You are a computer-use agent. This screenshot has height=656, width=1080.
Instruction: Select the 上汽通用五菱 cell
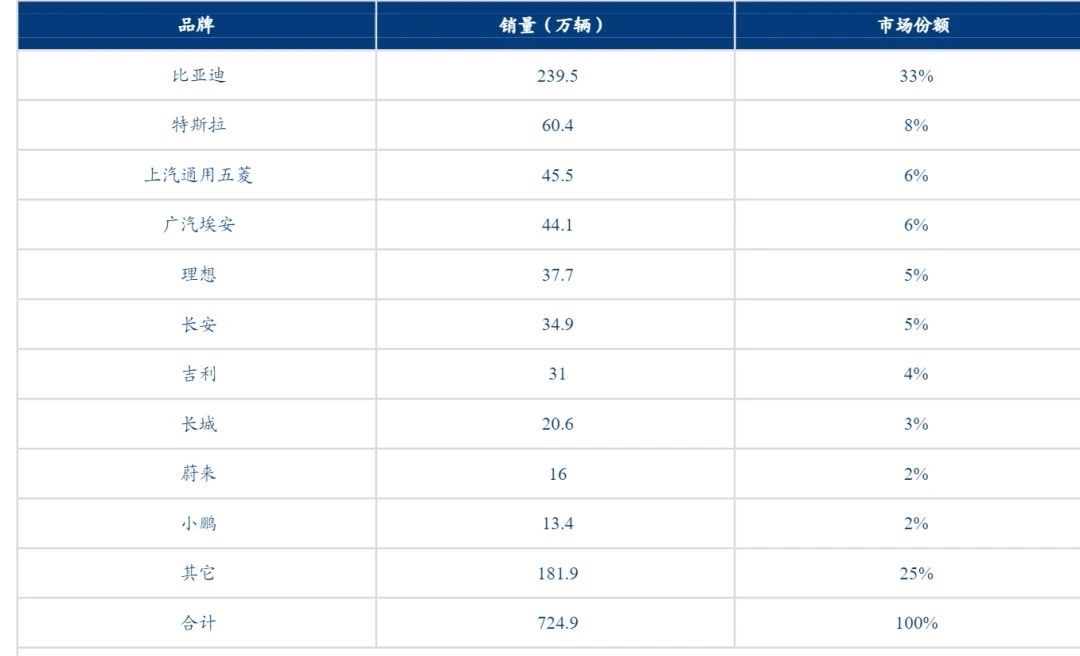point(198,175)
